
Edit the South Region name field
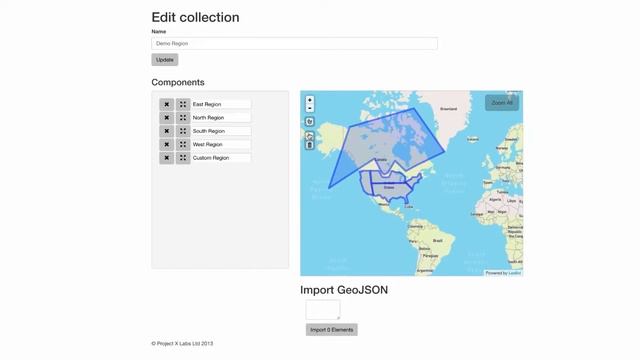tap(221, 131)
